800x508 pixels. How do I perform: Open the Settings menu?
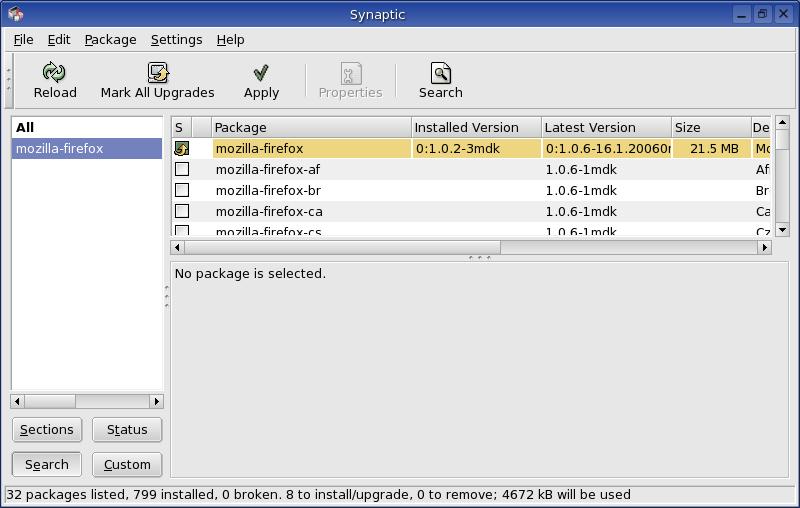coord(177,40)
